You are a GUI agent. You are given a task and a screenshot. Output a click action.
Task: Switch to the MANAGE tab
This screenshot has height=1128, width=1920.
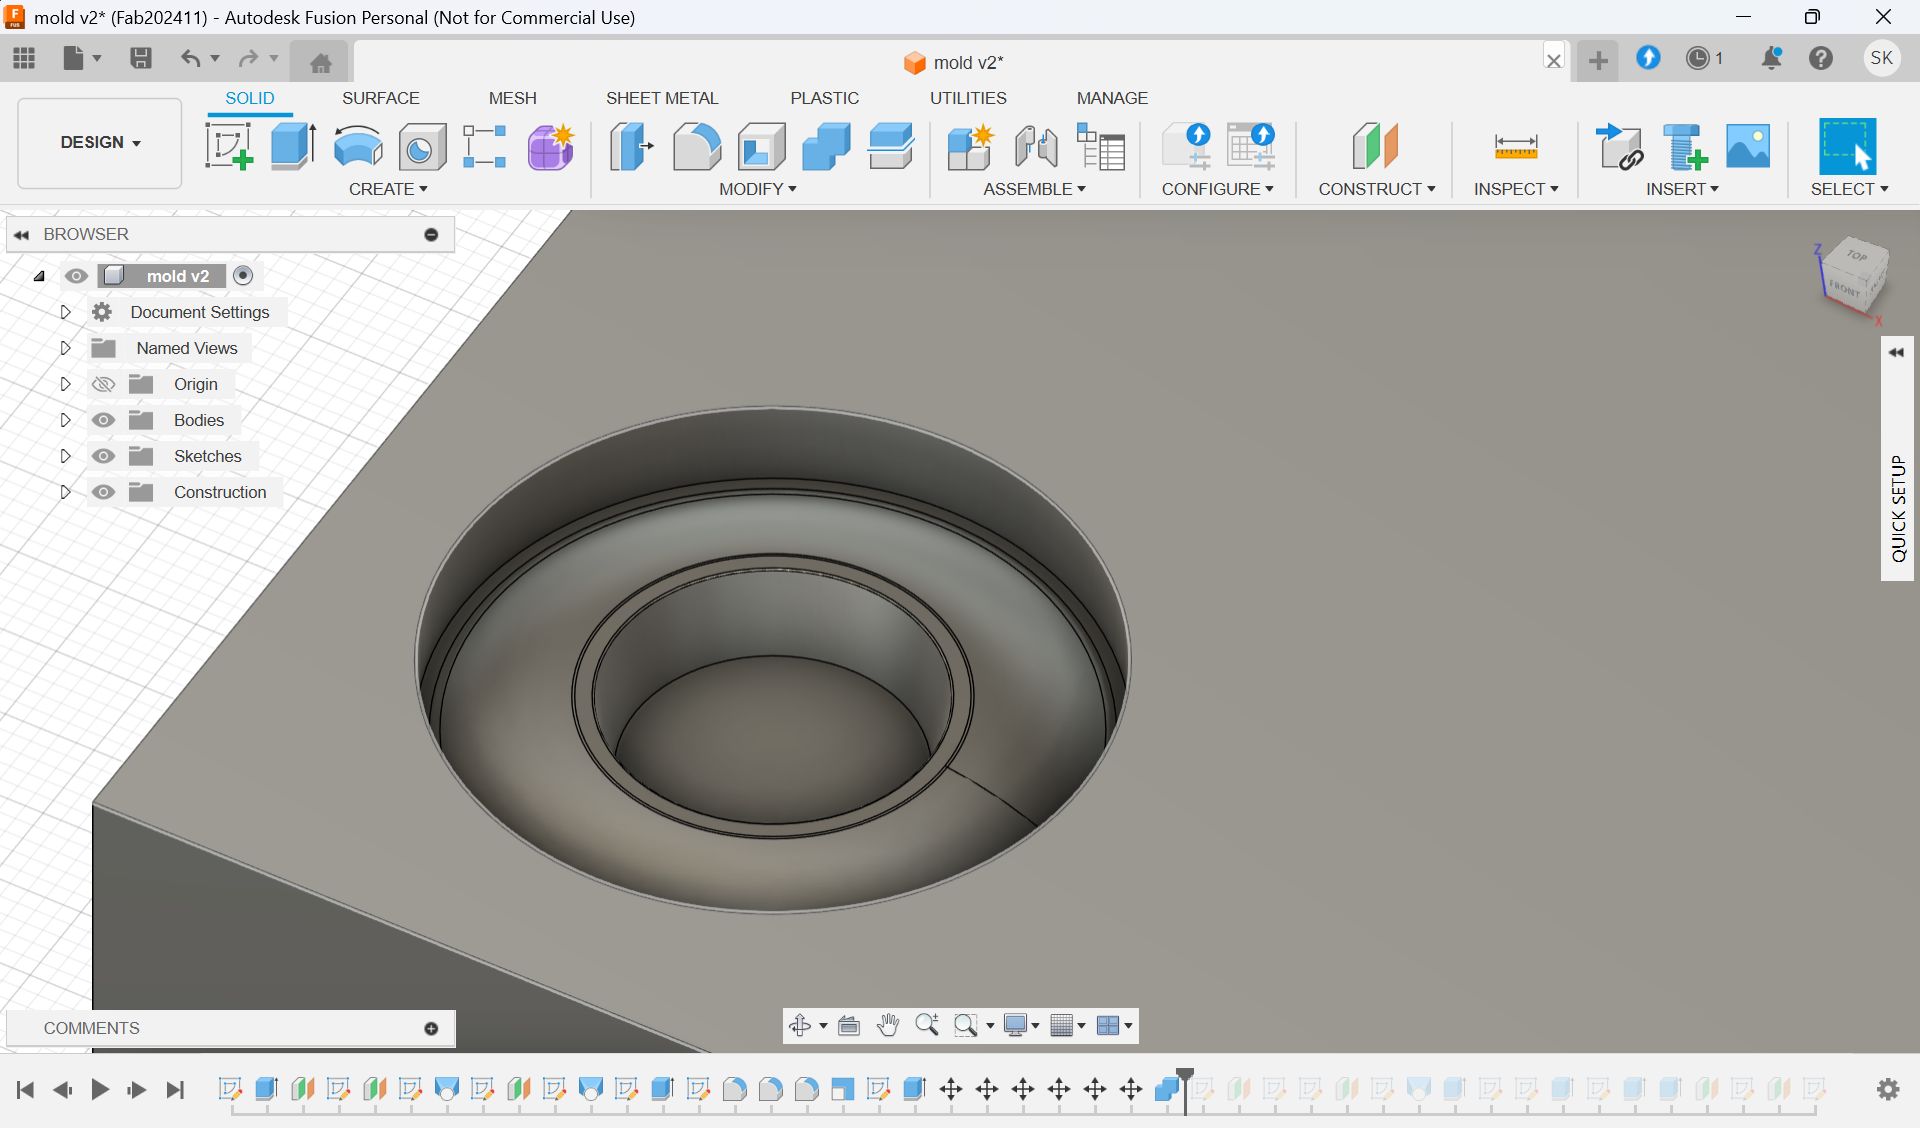(1112, 98)
